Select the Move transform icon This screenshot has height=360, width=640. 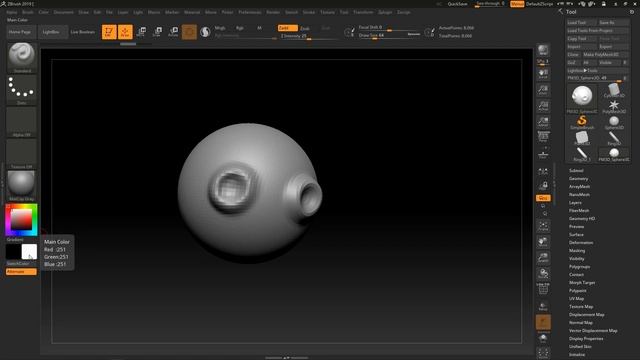[x=141, y=32]
